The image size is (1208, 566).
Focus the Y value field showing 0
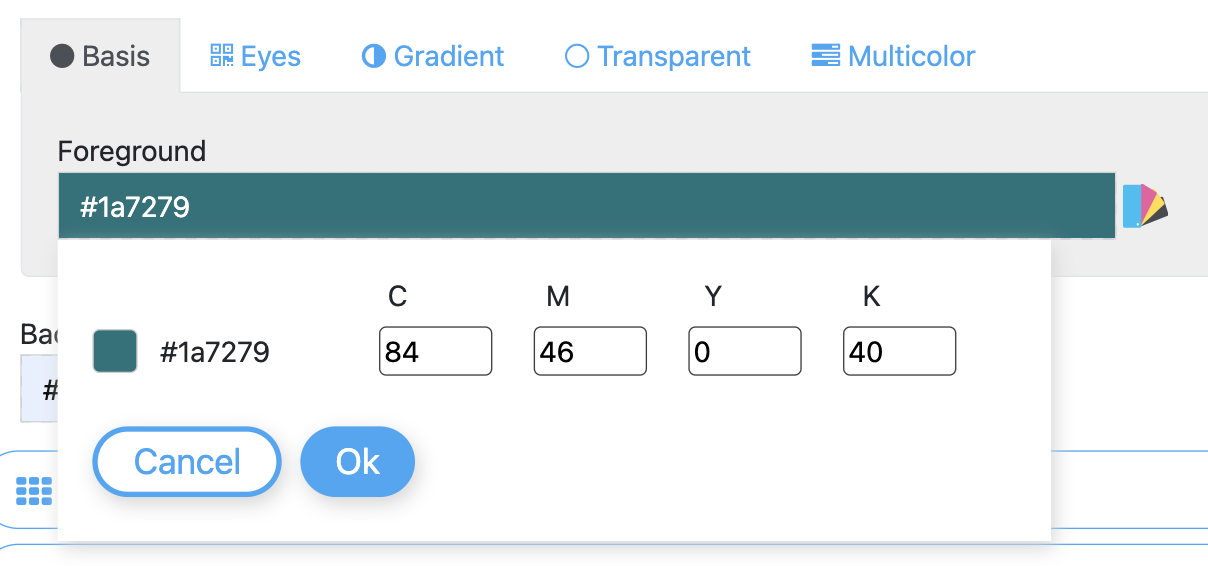tap(745, 352)
